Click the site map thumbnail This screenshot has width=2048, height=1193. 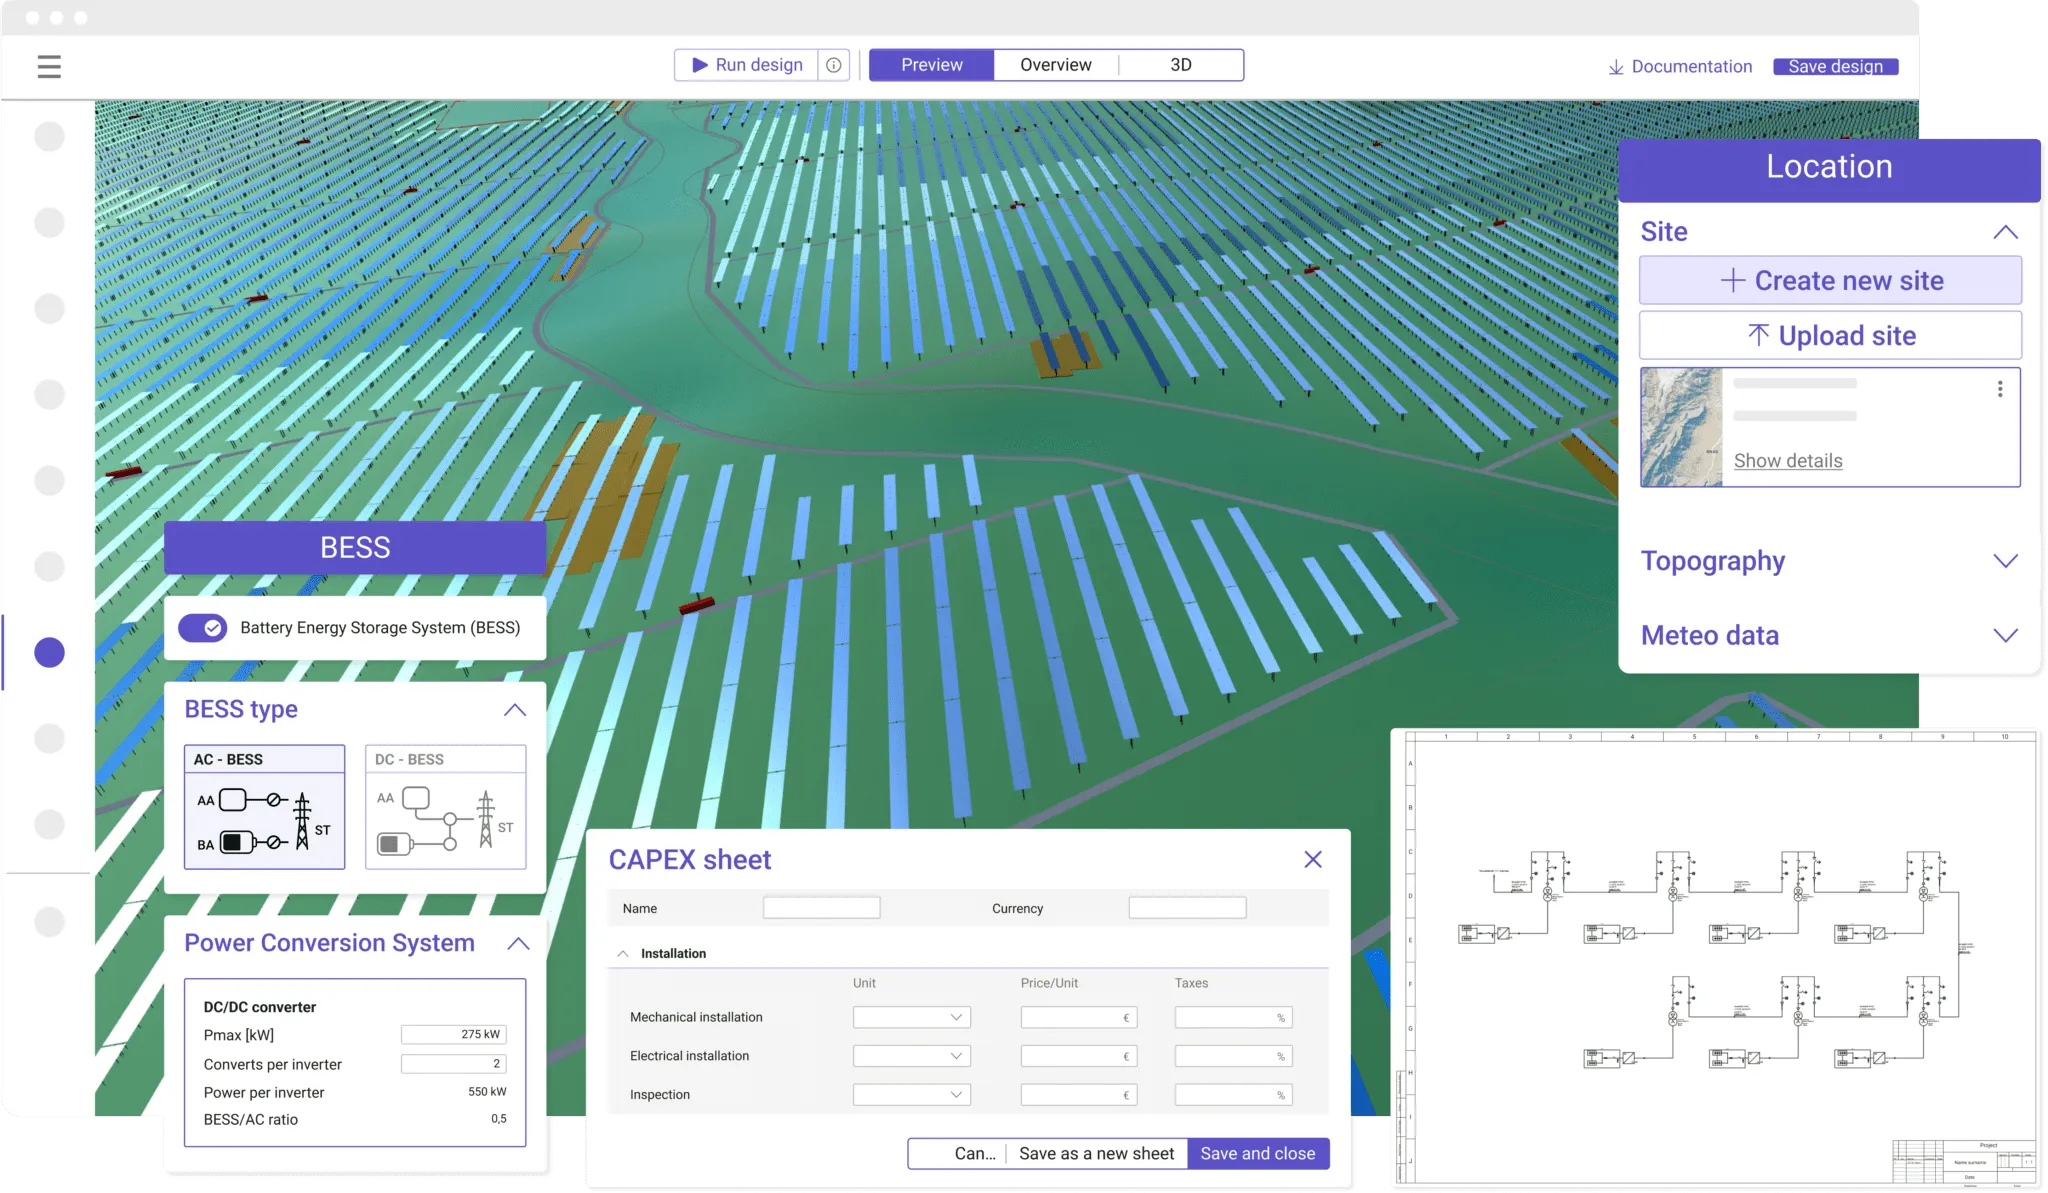[x=1682, y=427]
